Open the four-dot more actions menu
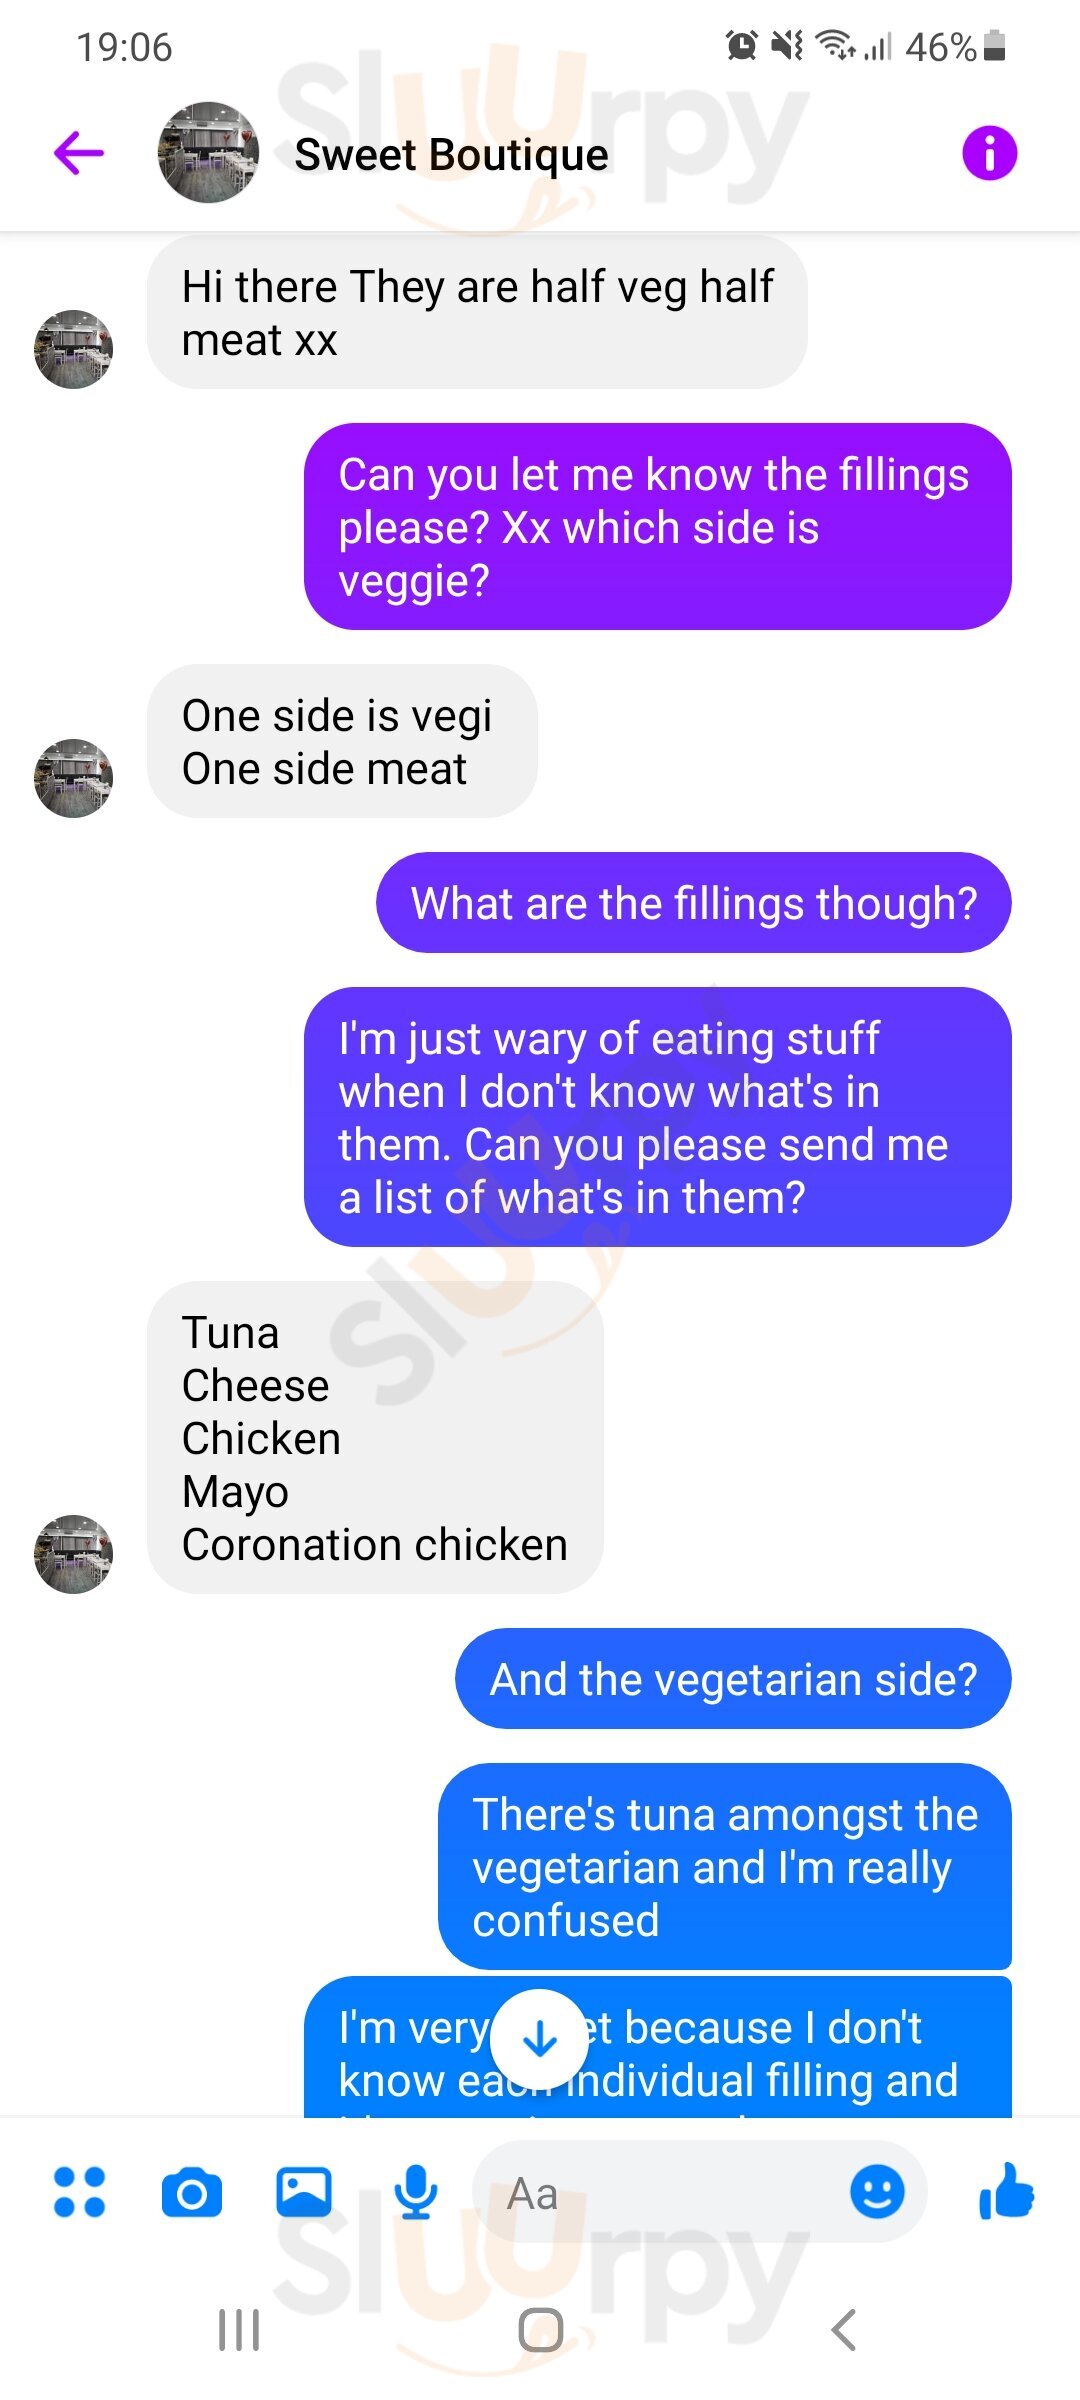The image size is (1080, 2400). coord(79,2193)
